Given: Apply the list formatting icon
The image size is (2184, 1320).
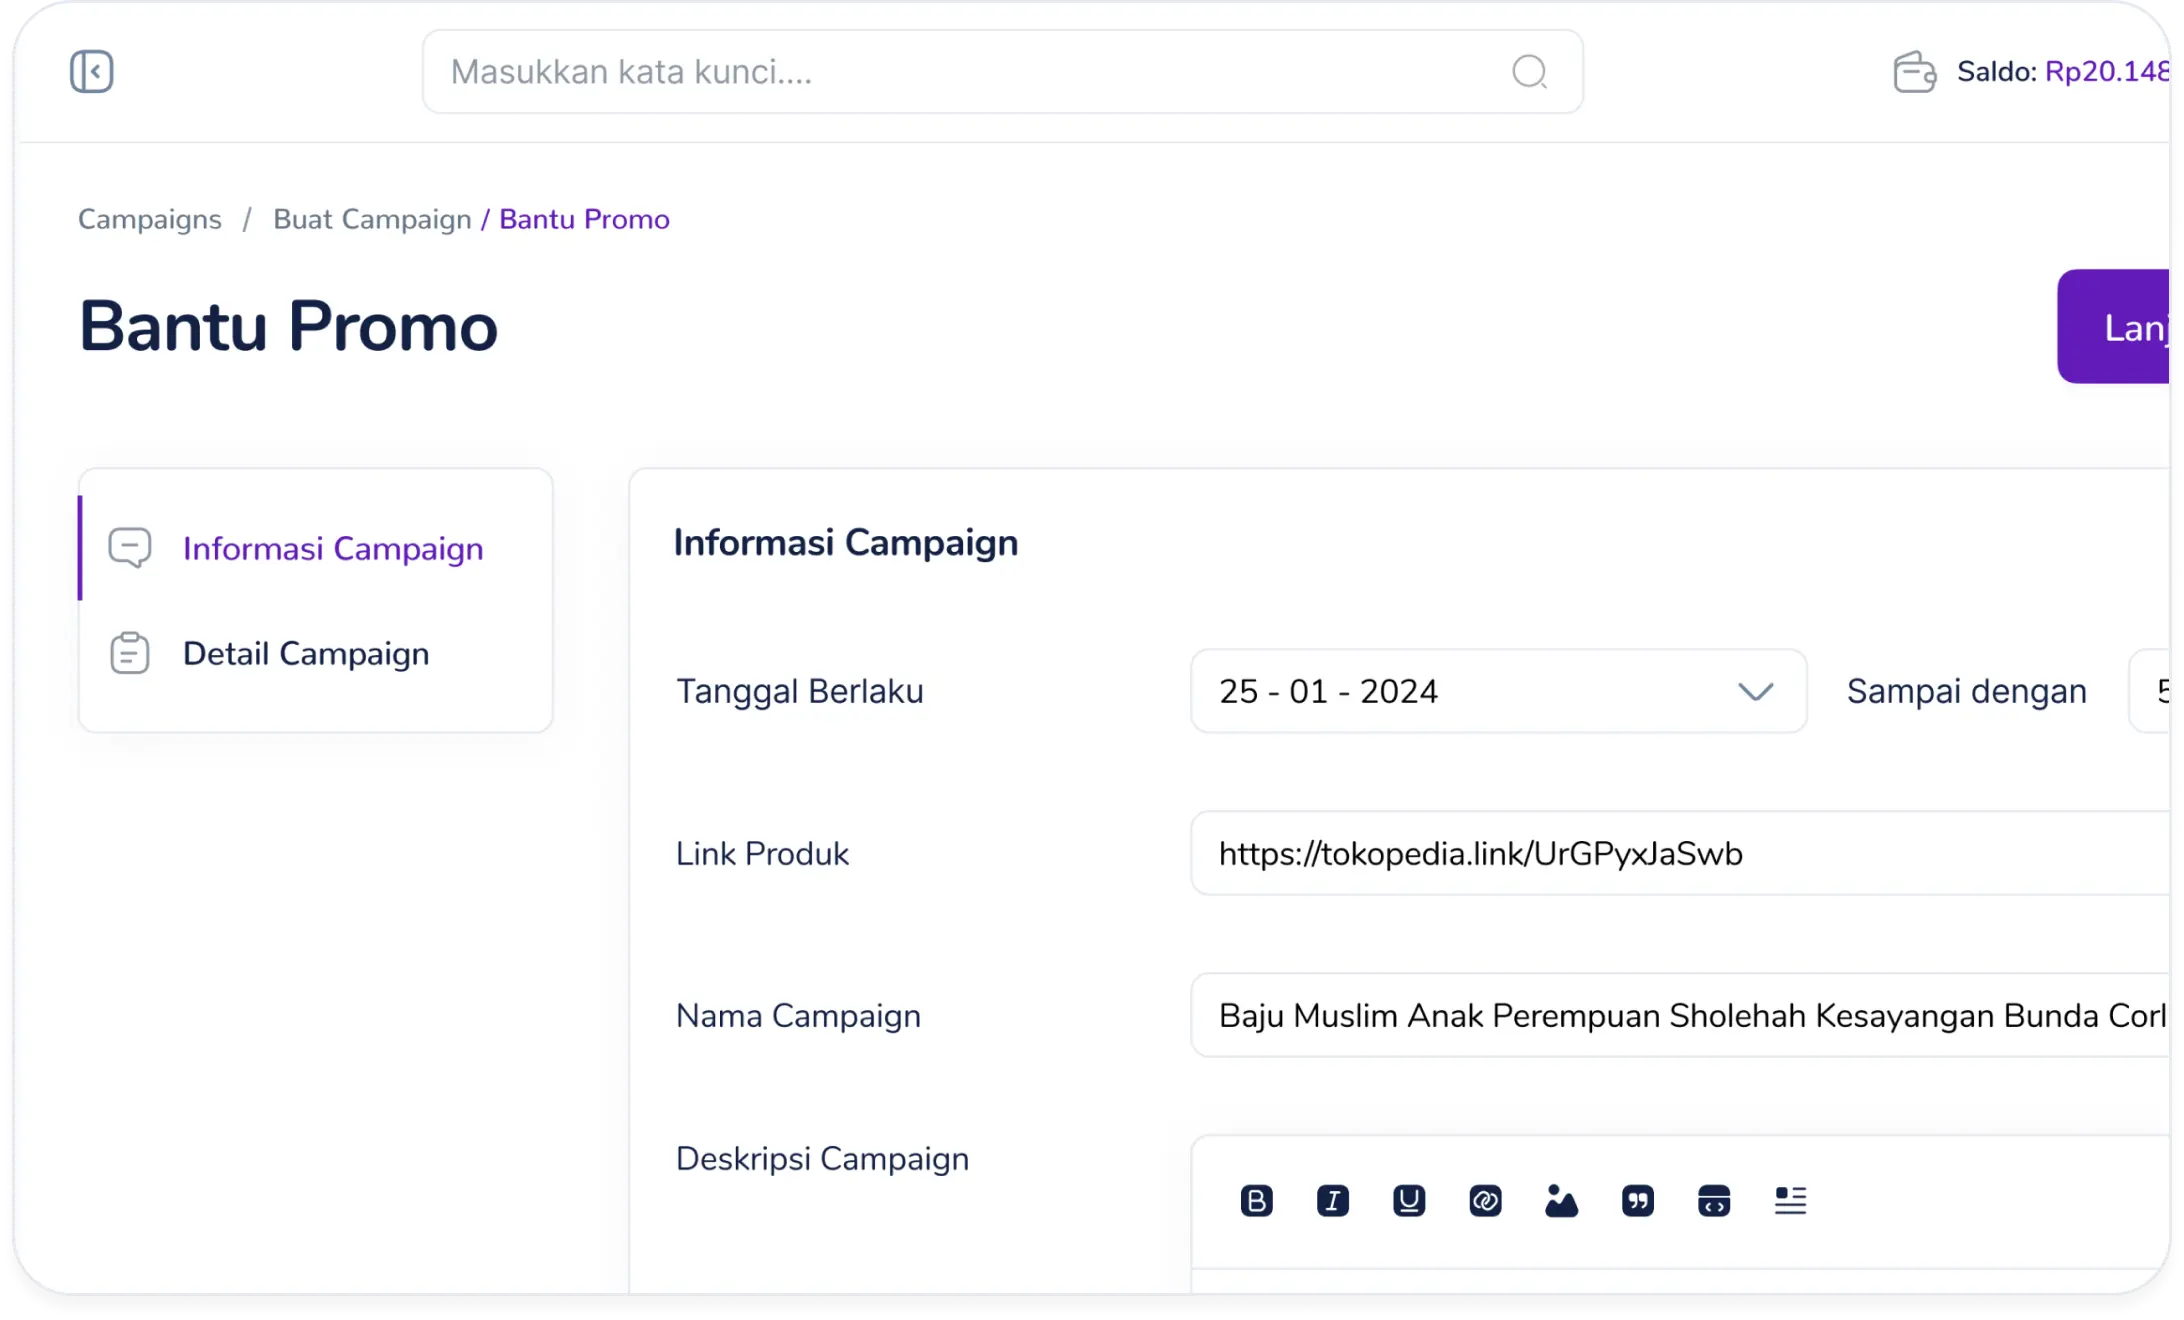Looking at the screenshot, I should coord(1790,1201).
